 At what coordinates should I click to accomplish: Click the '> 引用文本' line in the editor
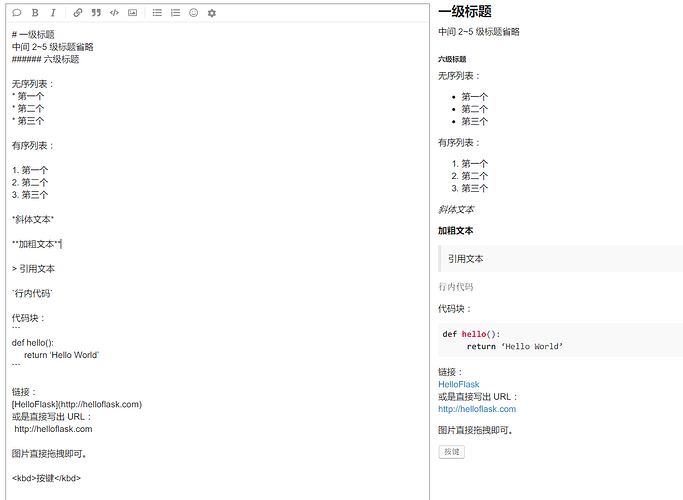tap(34, 269)
